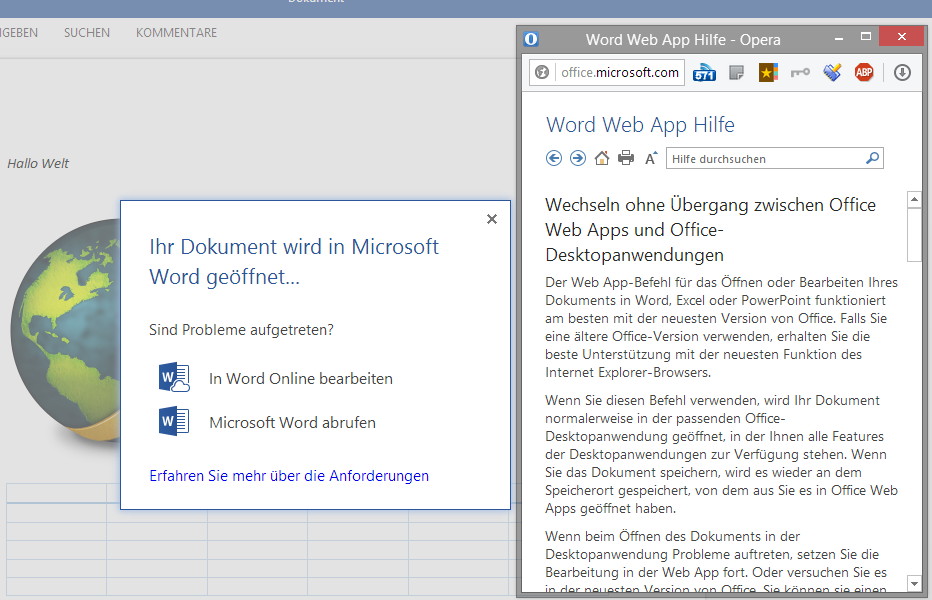
Task: Open the note extension icon in Opera toolbar
Action: point(736,73)
